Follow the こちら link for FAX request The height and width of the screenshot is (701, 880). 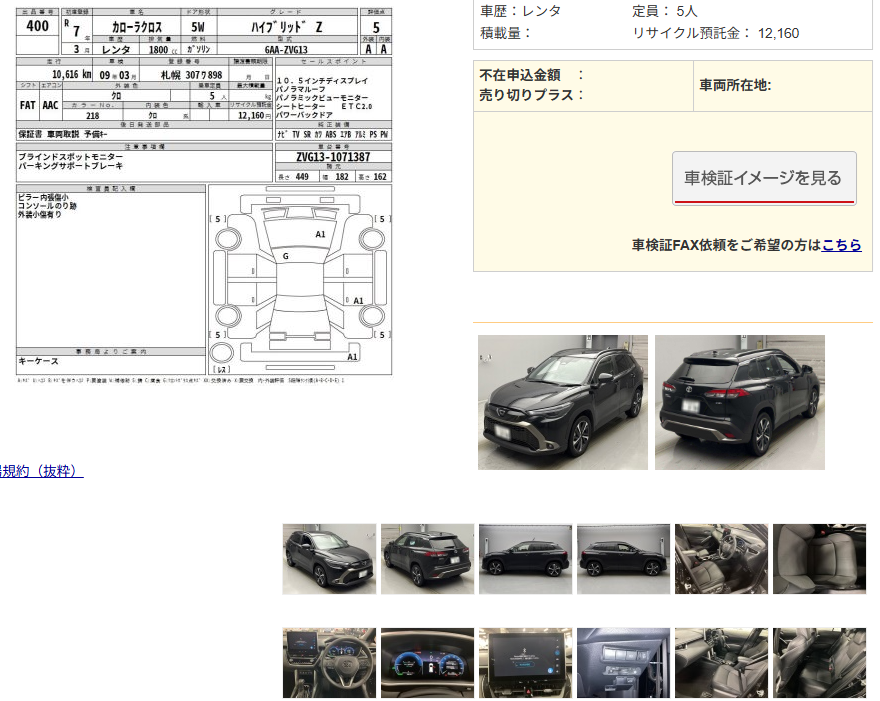pos(841,244)
